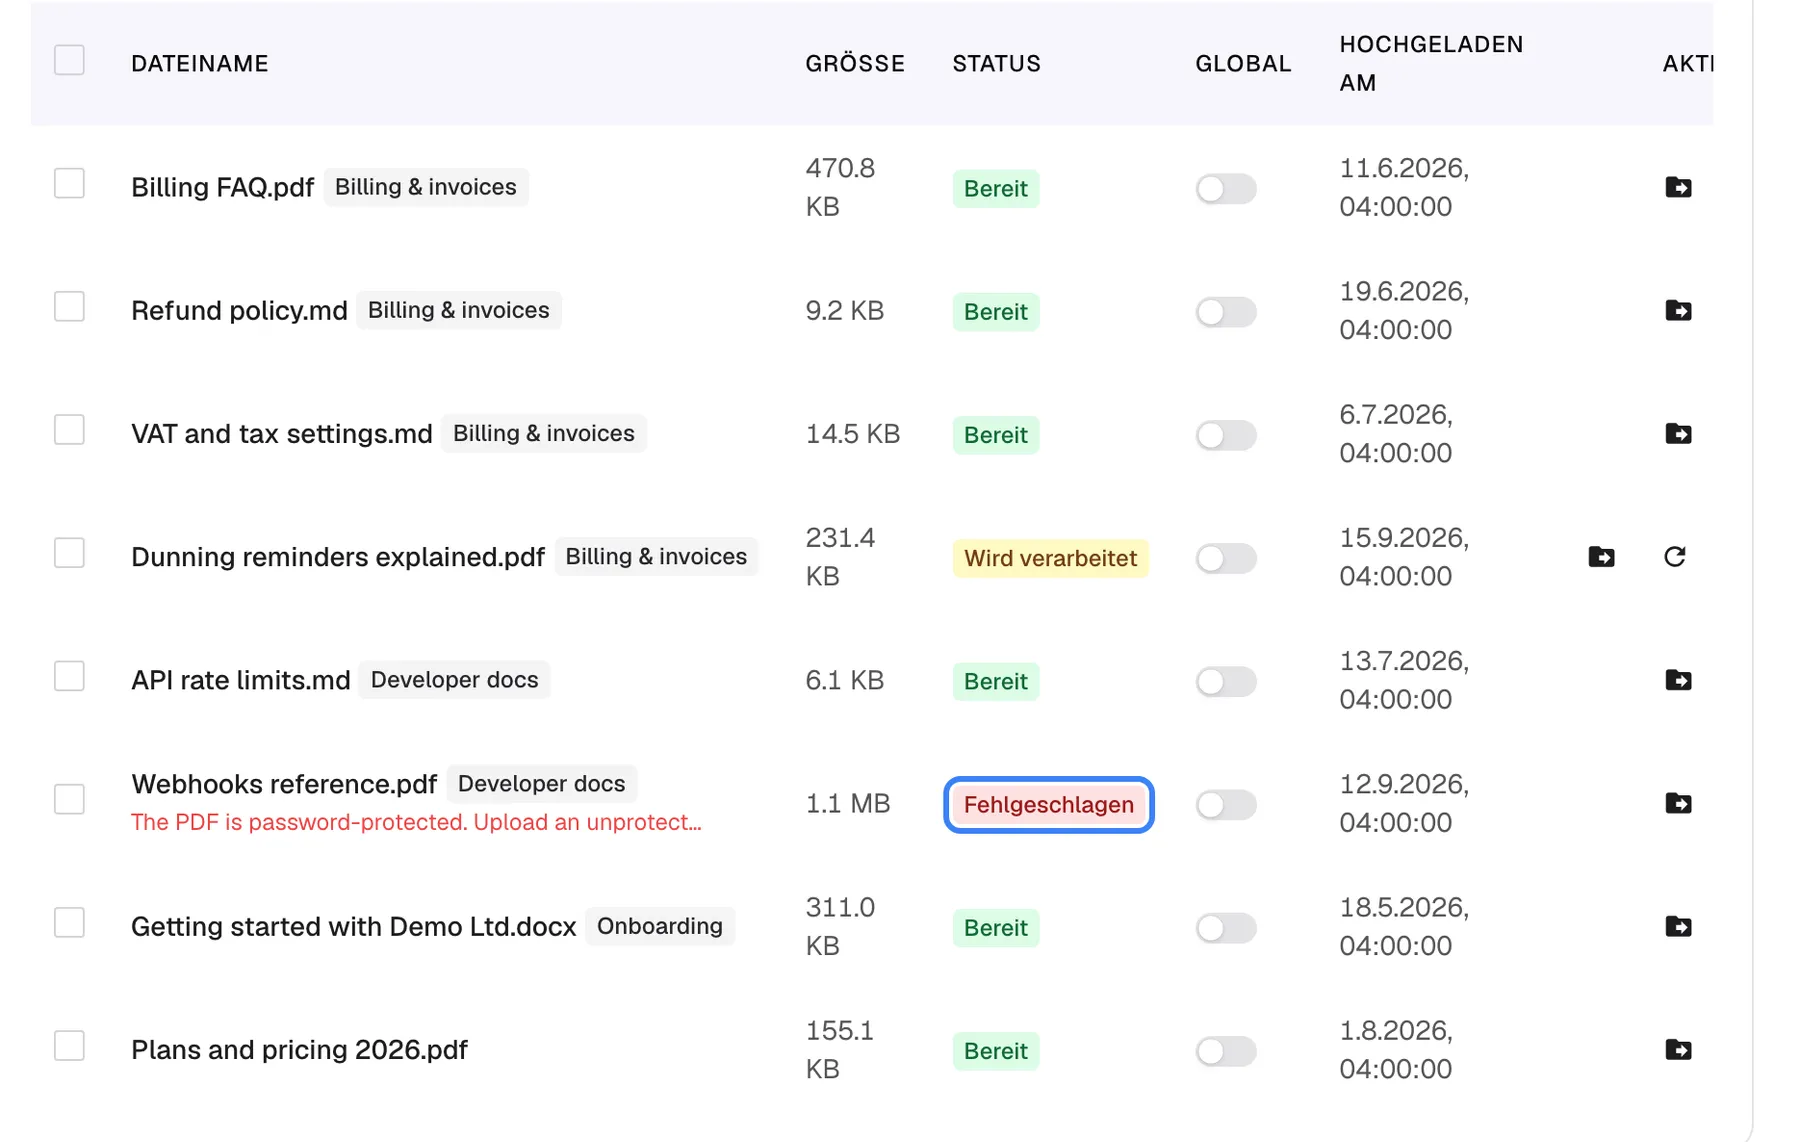
Task: Enable Global toggle for Refund policy.md
Action: (1226, 311)
